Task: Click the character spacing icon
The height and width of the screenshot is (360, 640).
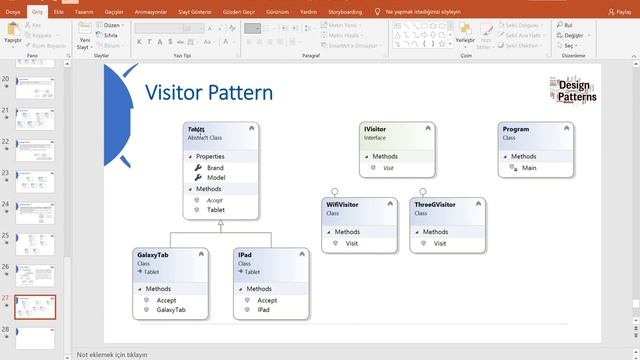Action: pyautogui.click(x=191, y=42)
